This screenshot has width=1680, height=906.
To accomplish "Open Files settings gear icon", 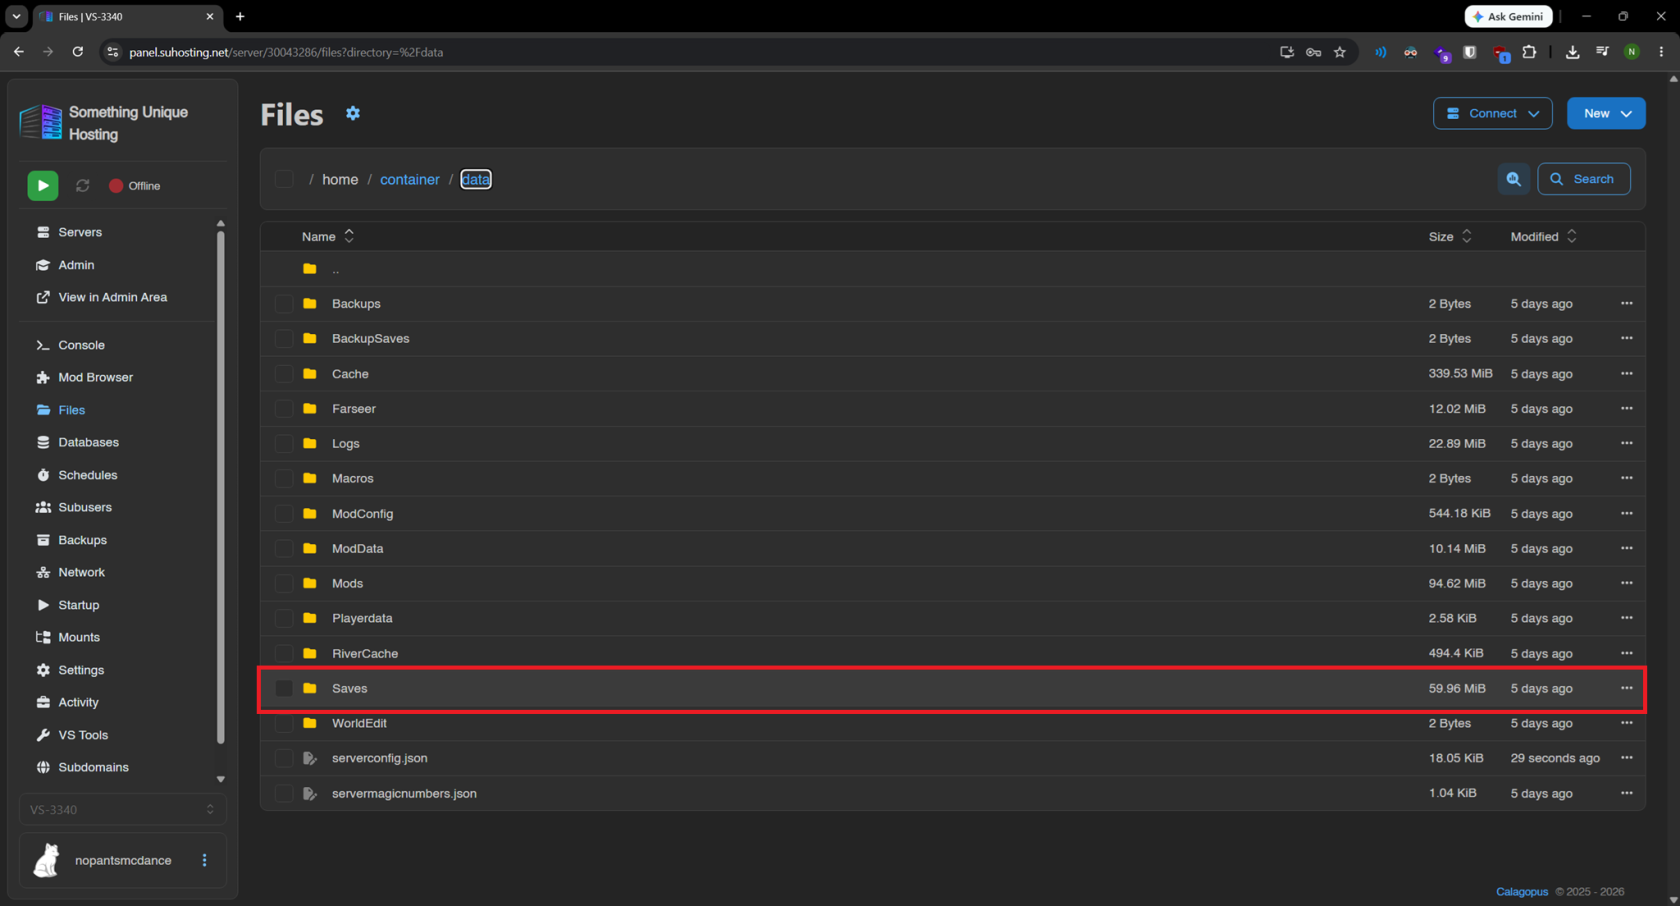I will (x=353, y=114).
